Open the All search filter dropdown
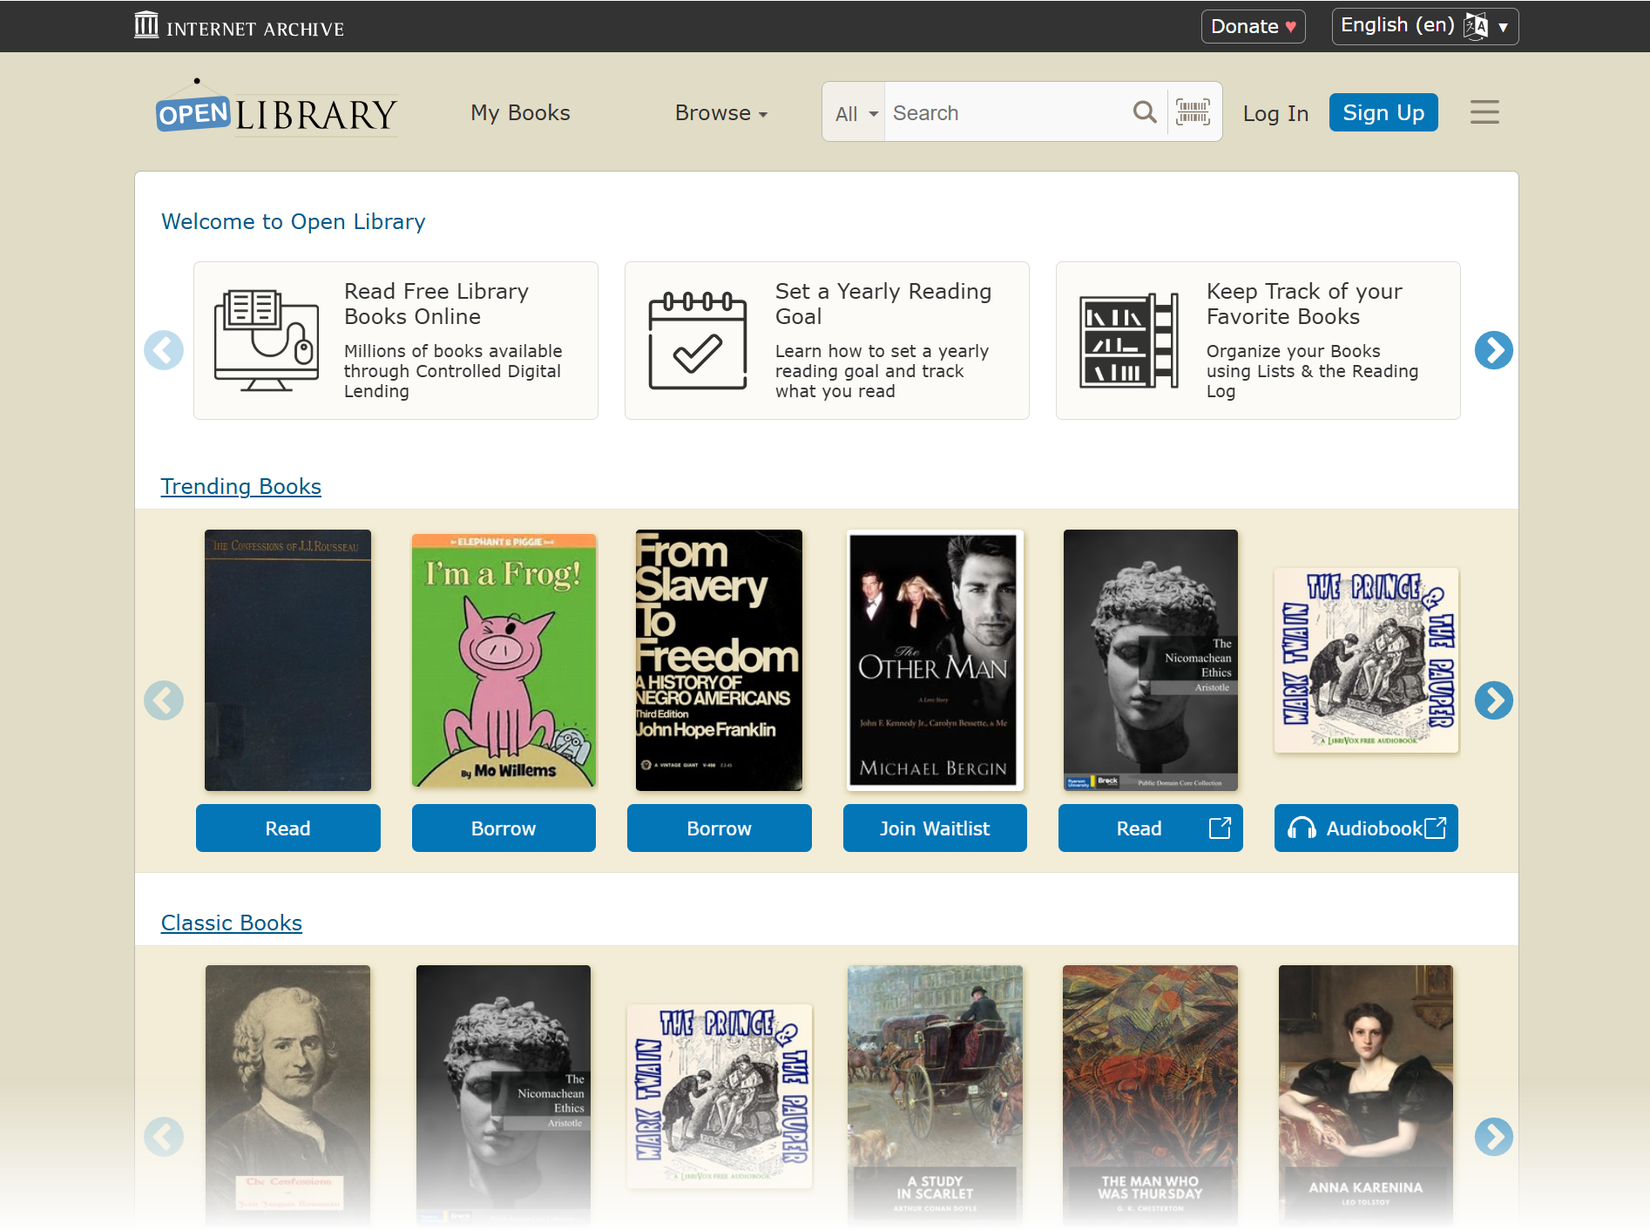Image resolution: width=1650 pixels, height=1230 pixels. click(855, 113)
